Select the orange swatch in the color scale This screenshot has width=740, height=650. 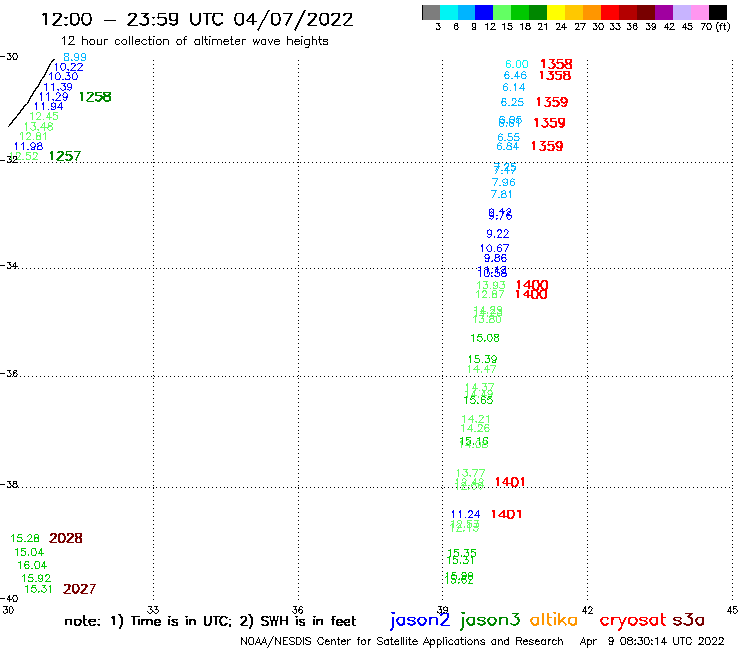coord(592,12)
